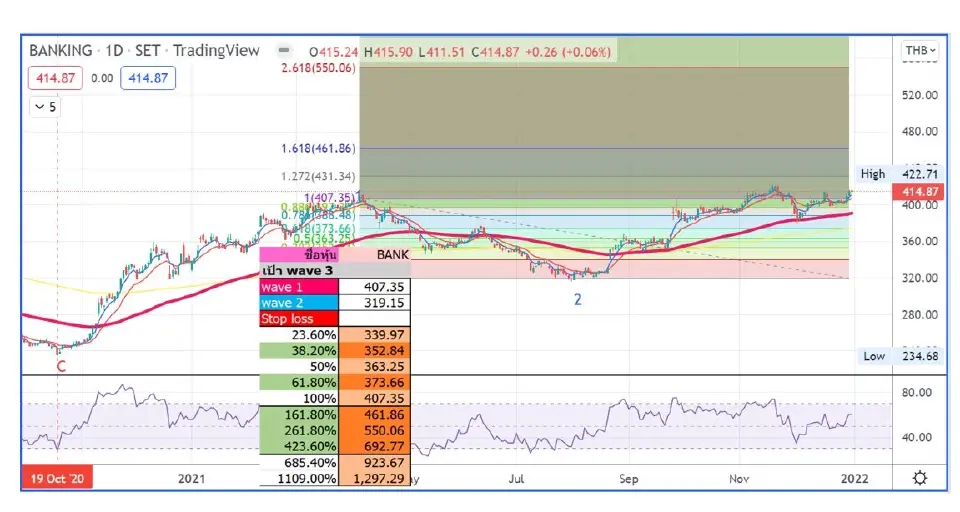The width and height of the screenshot is (960, 512).
Task: Click the wave label 2 on chart
Action: (x=577, y=299)
